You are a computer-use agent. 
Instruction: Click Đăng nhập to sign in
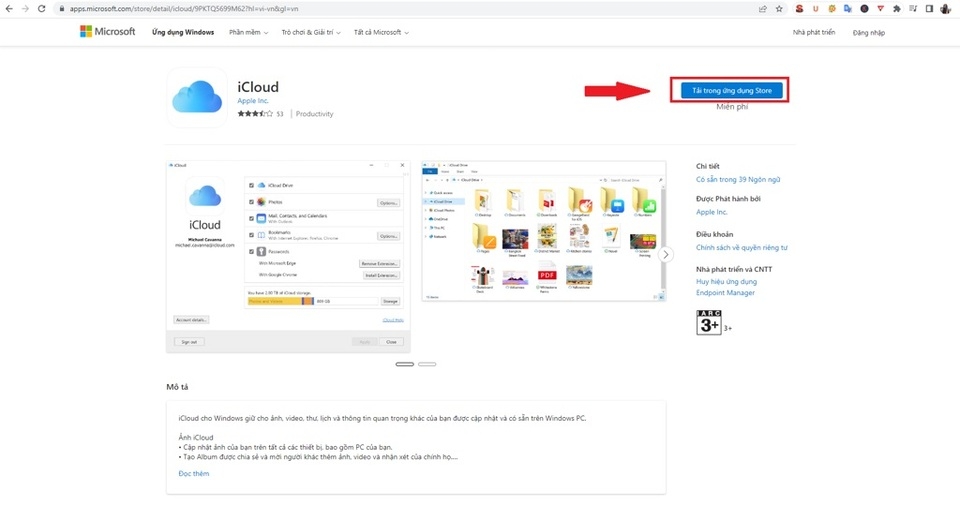click(868, 32)
